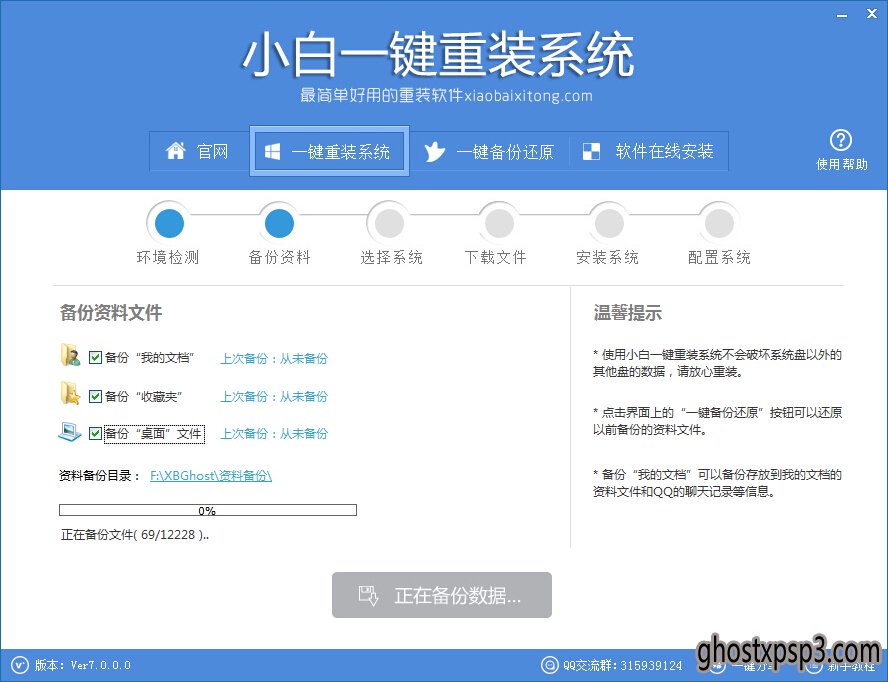Minimize the 小白一键重装系统 window
The height and width of the screenshot is (682, 888).
tap(842, 15)
